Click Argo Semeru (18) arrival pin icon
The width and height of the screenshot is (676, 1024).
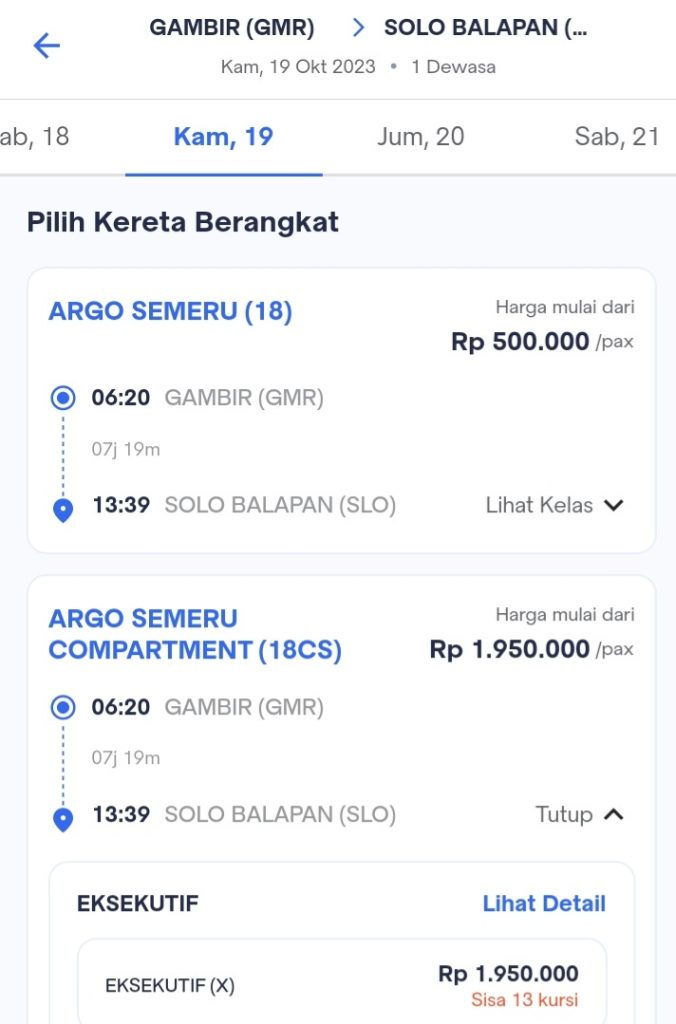(63, 511)
